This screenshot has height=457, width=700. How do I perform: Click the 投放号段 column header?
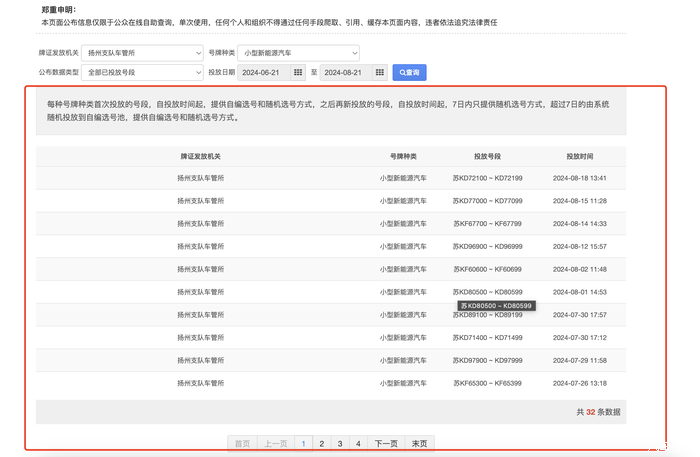click(x=487, y=157)
